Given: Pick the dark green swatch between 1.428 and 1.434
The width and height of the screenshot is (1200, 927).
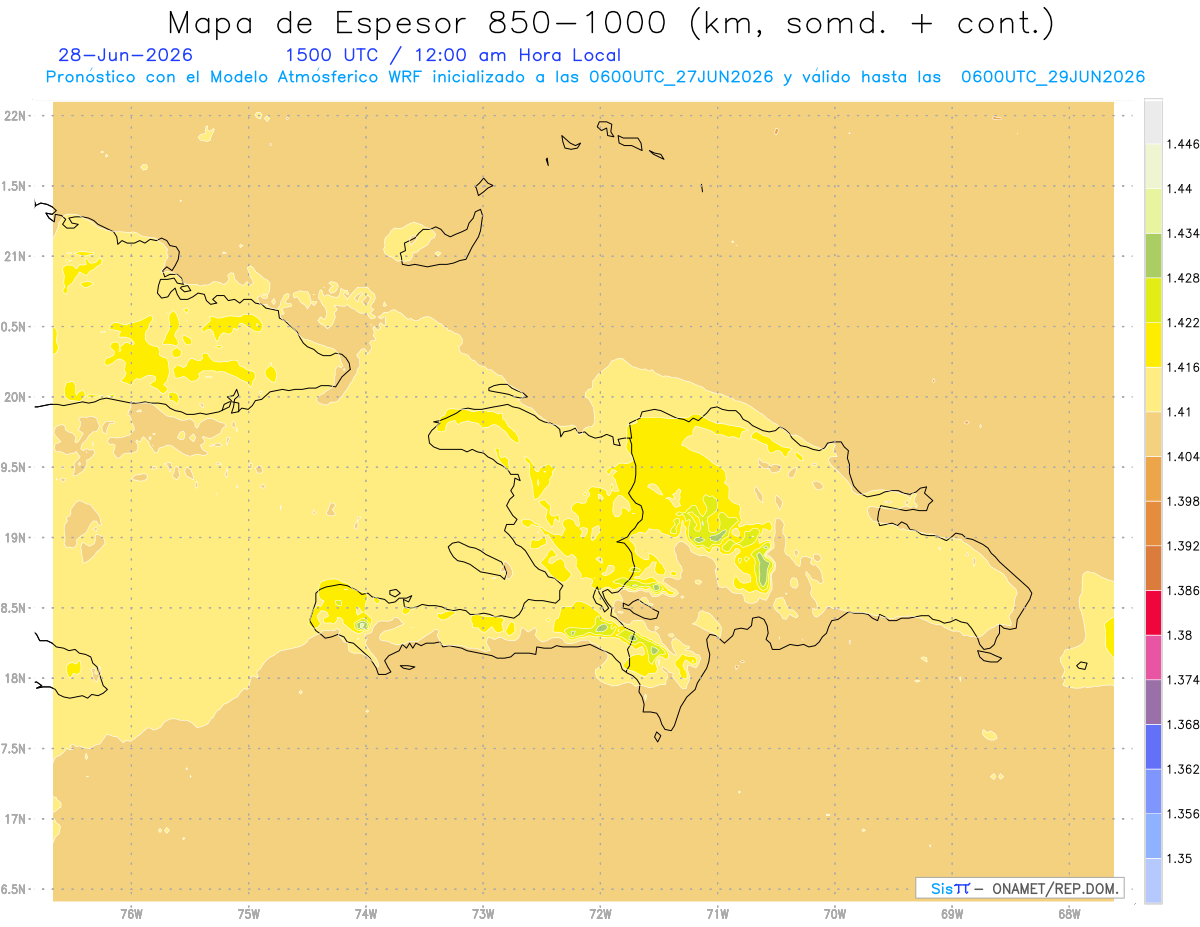Looking at the screenshot, I should coord(1153,255).
